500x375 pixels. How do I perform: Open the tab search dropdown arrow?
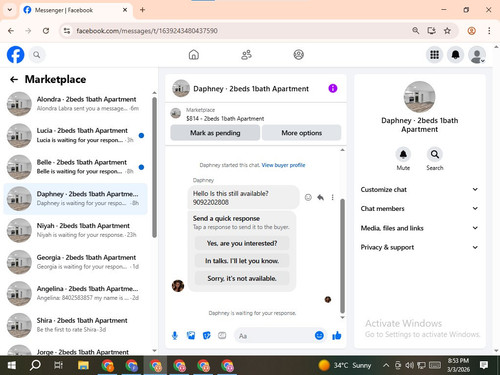click(10, 10)
